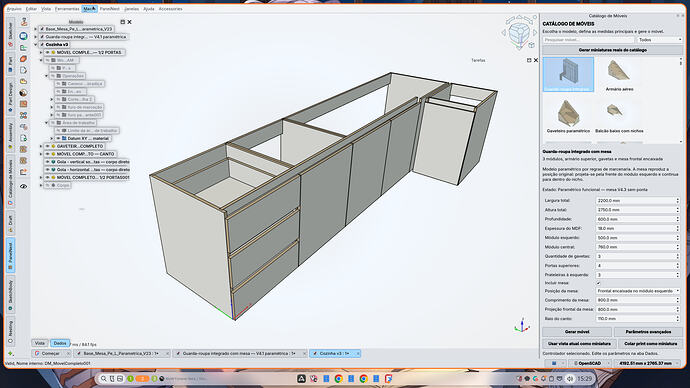Click the orange shape toolbar icon
The height and width of the screenshot is (388, 690).
click(x=24, y=59)
